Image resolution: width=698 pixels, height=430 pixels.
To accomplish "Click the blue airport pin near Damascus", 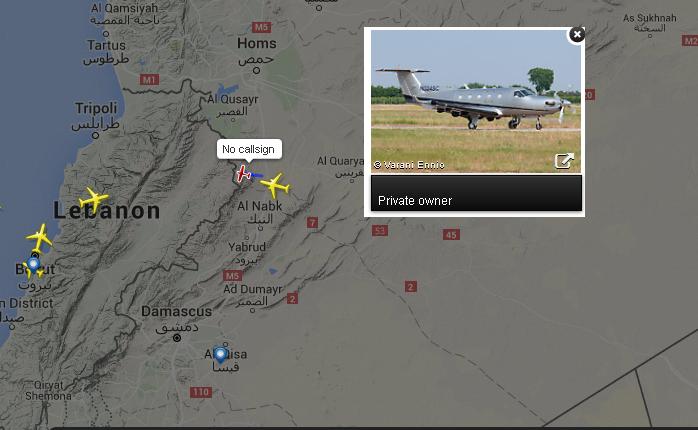I will pos(220,355).
